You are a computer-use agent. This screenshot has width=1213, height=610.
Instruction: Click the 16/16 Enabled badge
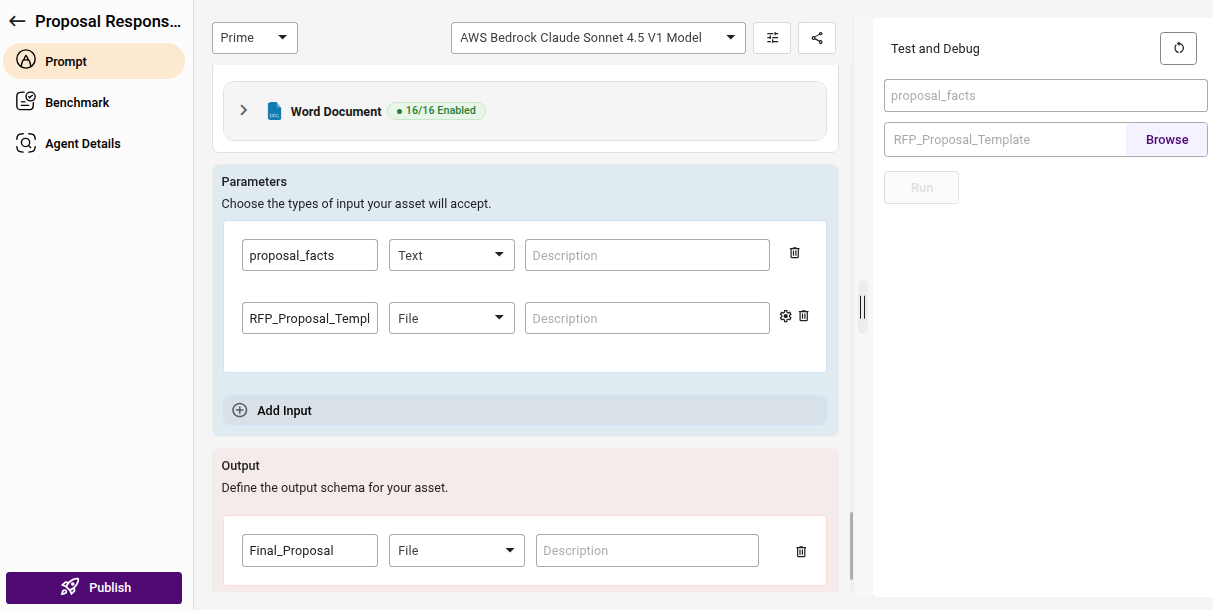[437, 111]
